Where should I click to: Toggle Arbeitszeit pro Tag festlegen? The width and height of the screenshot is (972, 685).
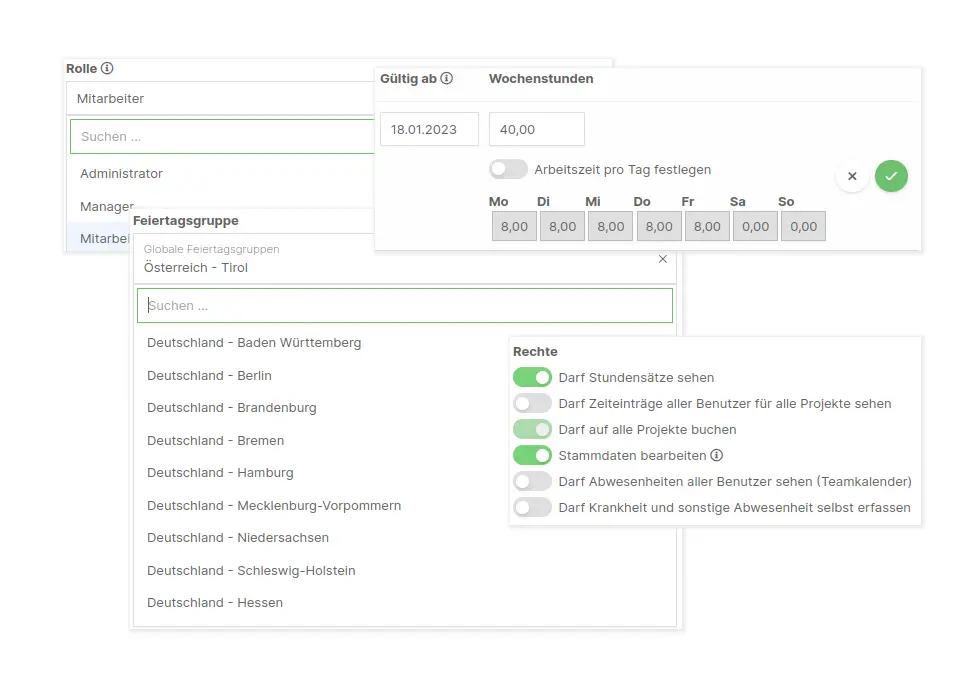[x=508, y=170]
